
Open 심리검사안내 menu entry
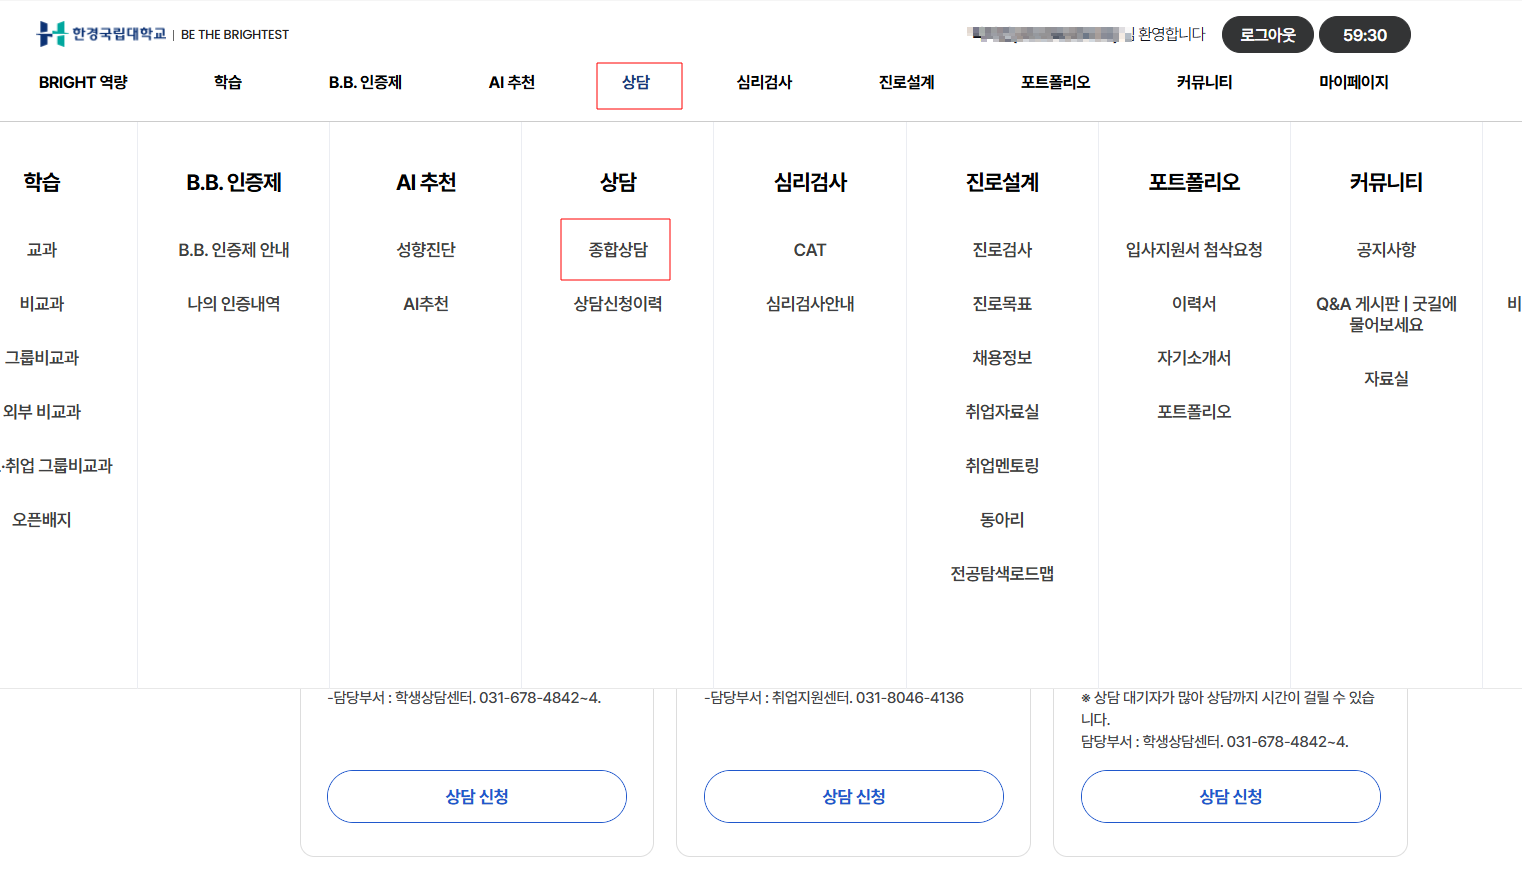coord(809,304)
